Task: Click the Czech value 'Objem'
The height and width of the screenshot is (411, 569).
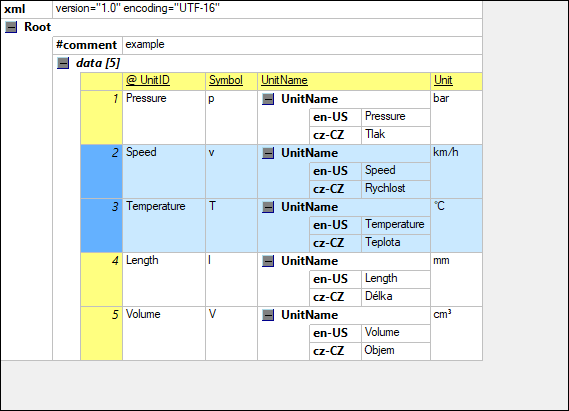Action: (x=396, y=351)
